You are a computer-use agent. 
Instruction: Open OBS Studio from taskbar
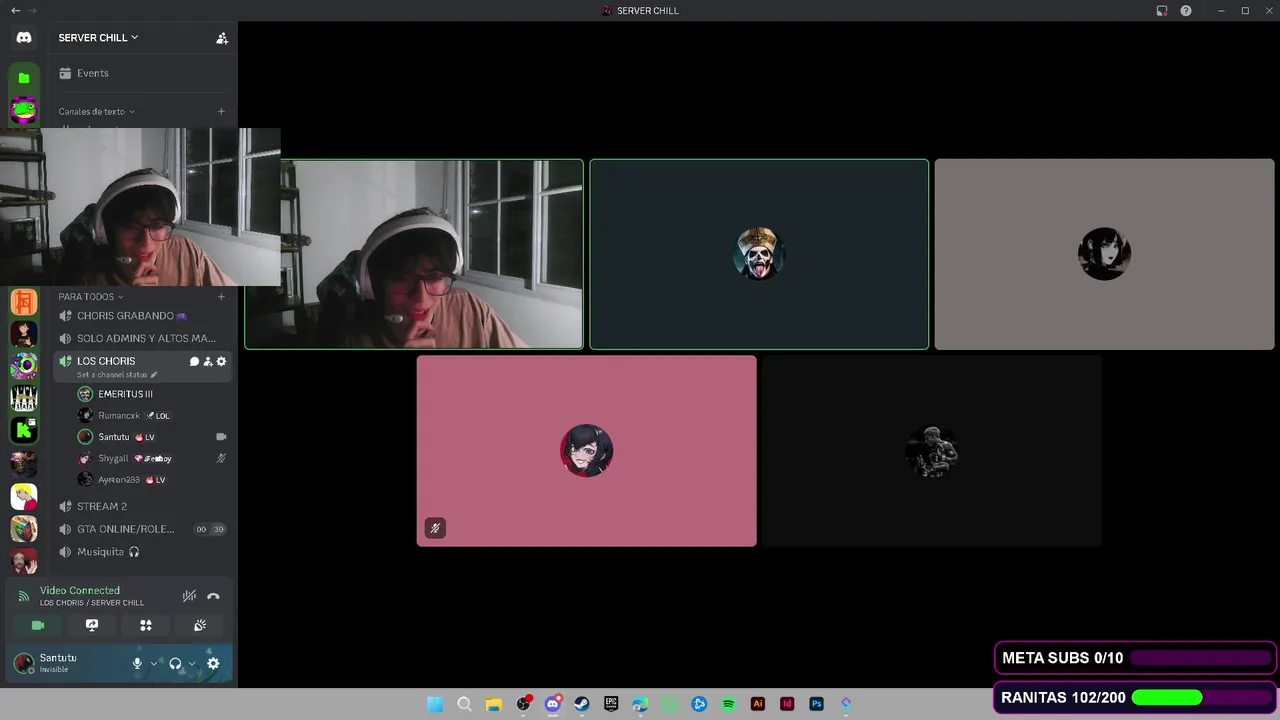[523, 704]
